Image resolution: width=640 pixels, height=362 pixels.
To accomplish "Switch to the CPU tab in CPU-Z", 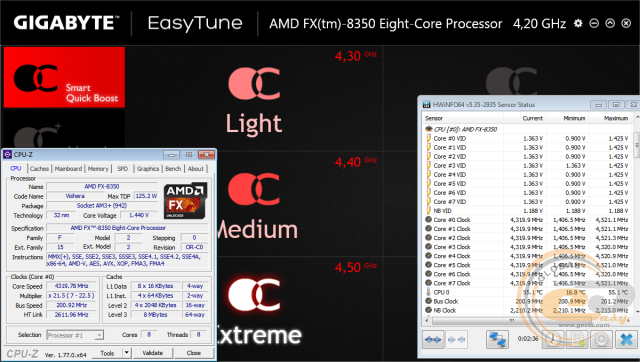I will (16, 169).
